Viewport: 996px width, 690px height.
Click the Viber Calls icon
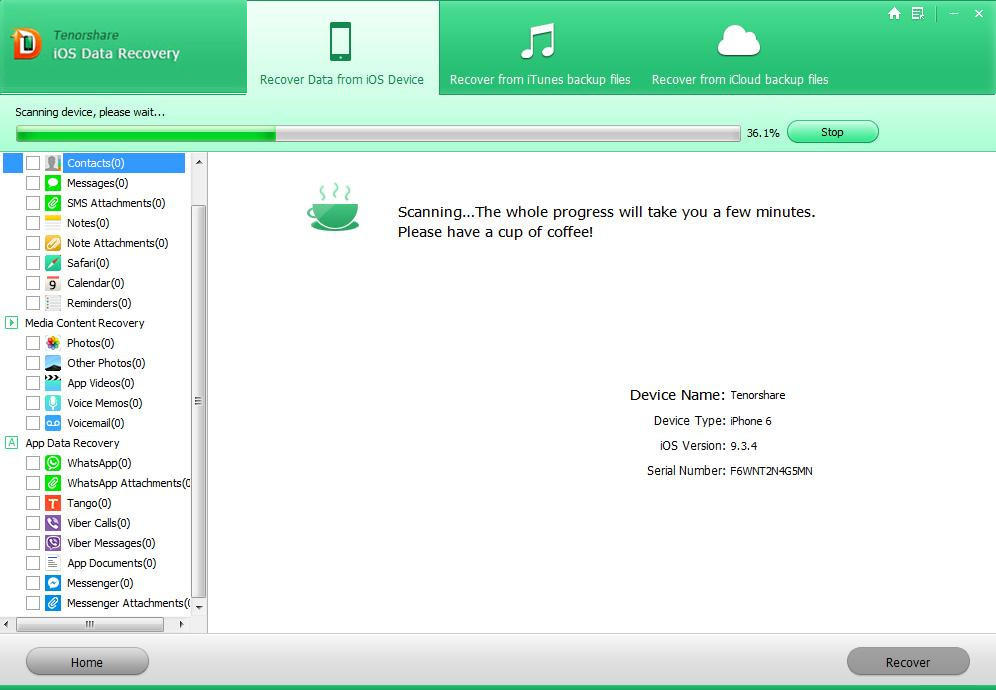coord(53,524)
